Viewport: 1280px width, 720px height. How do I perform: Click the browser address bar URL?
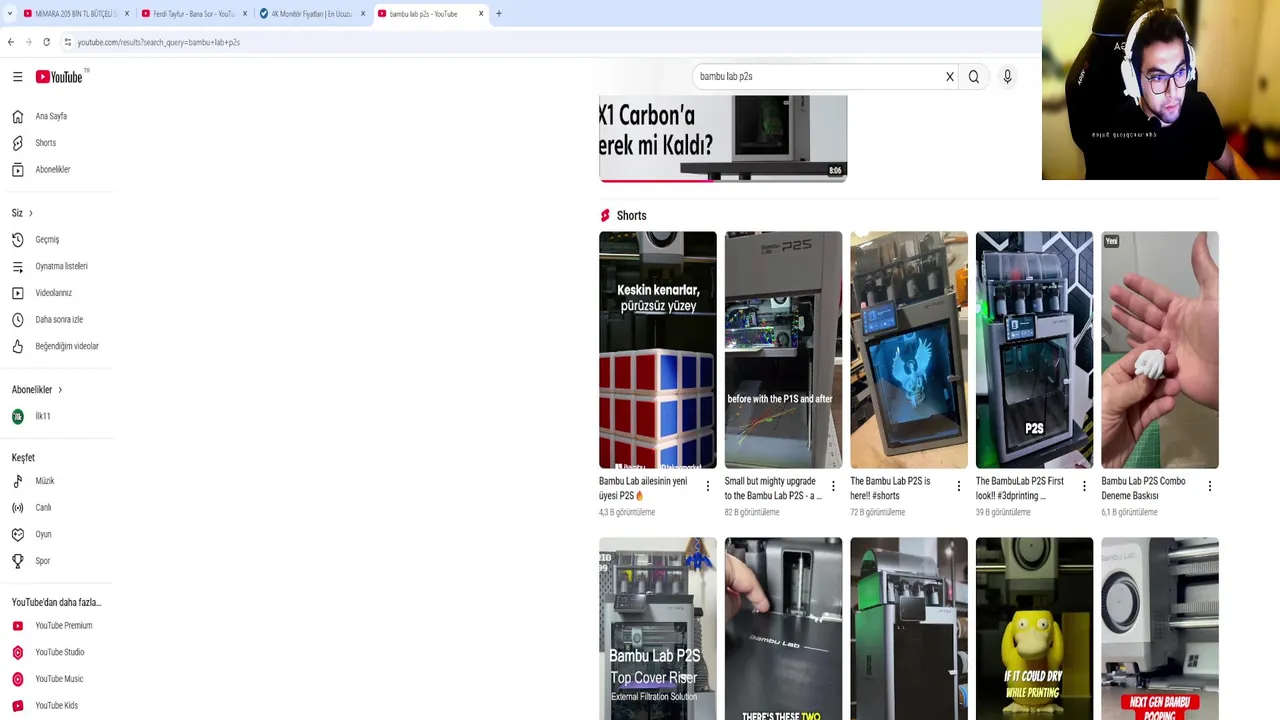[x=158, y=42]
